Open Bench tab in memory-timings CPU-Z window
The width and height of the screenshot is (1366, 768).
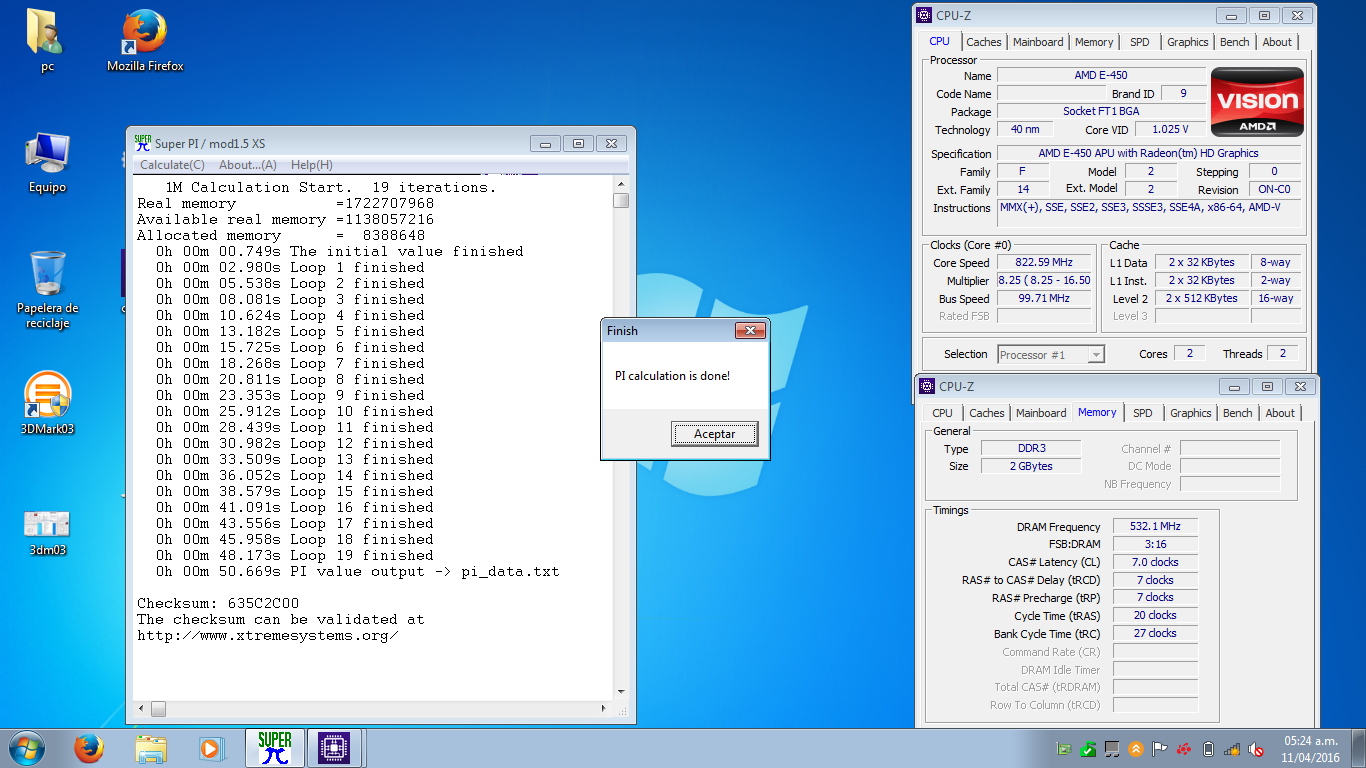pos(1238,413)
